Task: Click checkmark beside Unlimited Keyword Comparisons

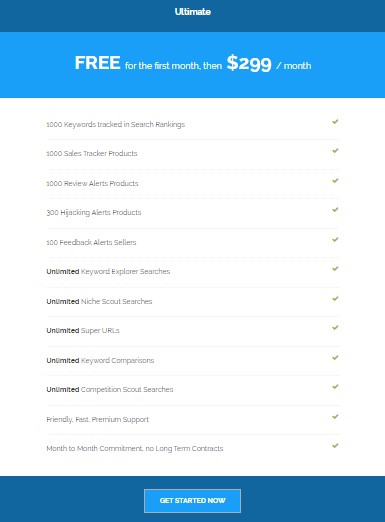Action: click(335, 358)
